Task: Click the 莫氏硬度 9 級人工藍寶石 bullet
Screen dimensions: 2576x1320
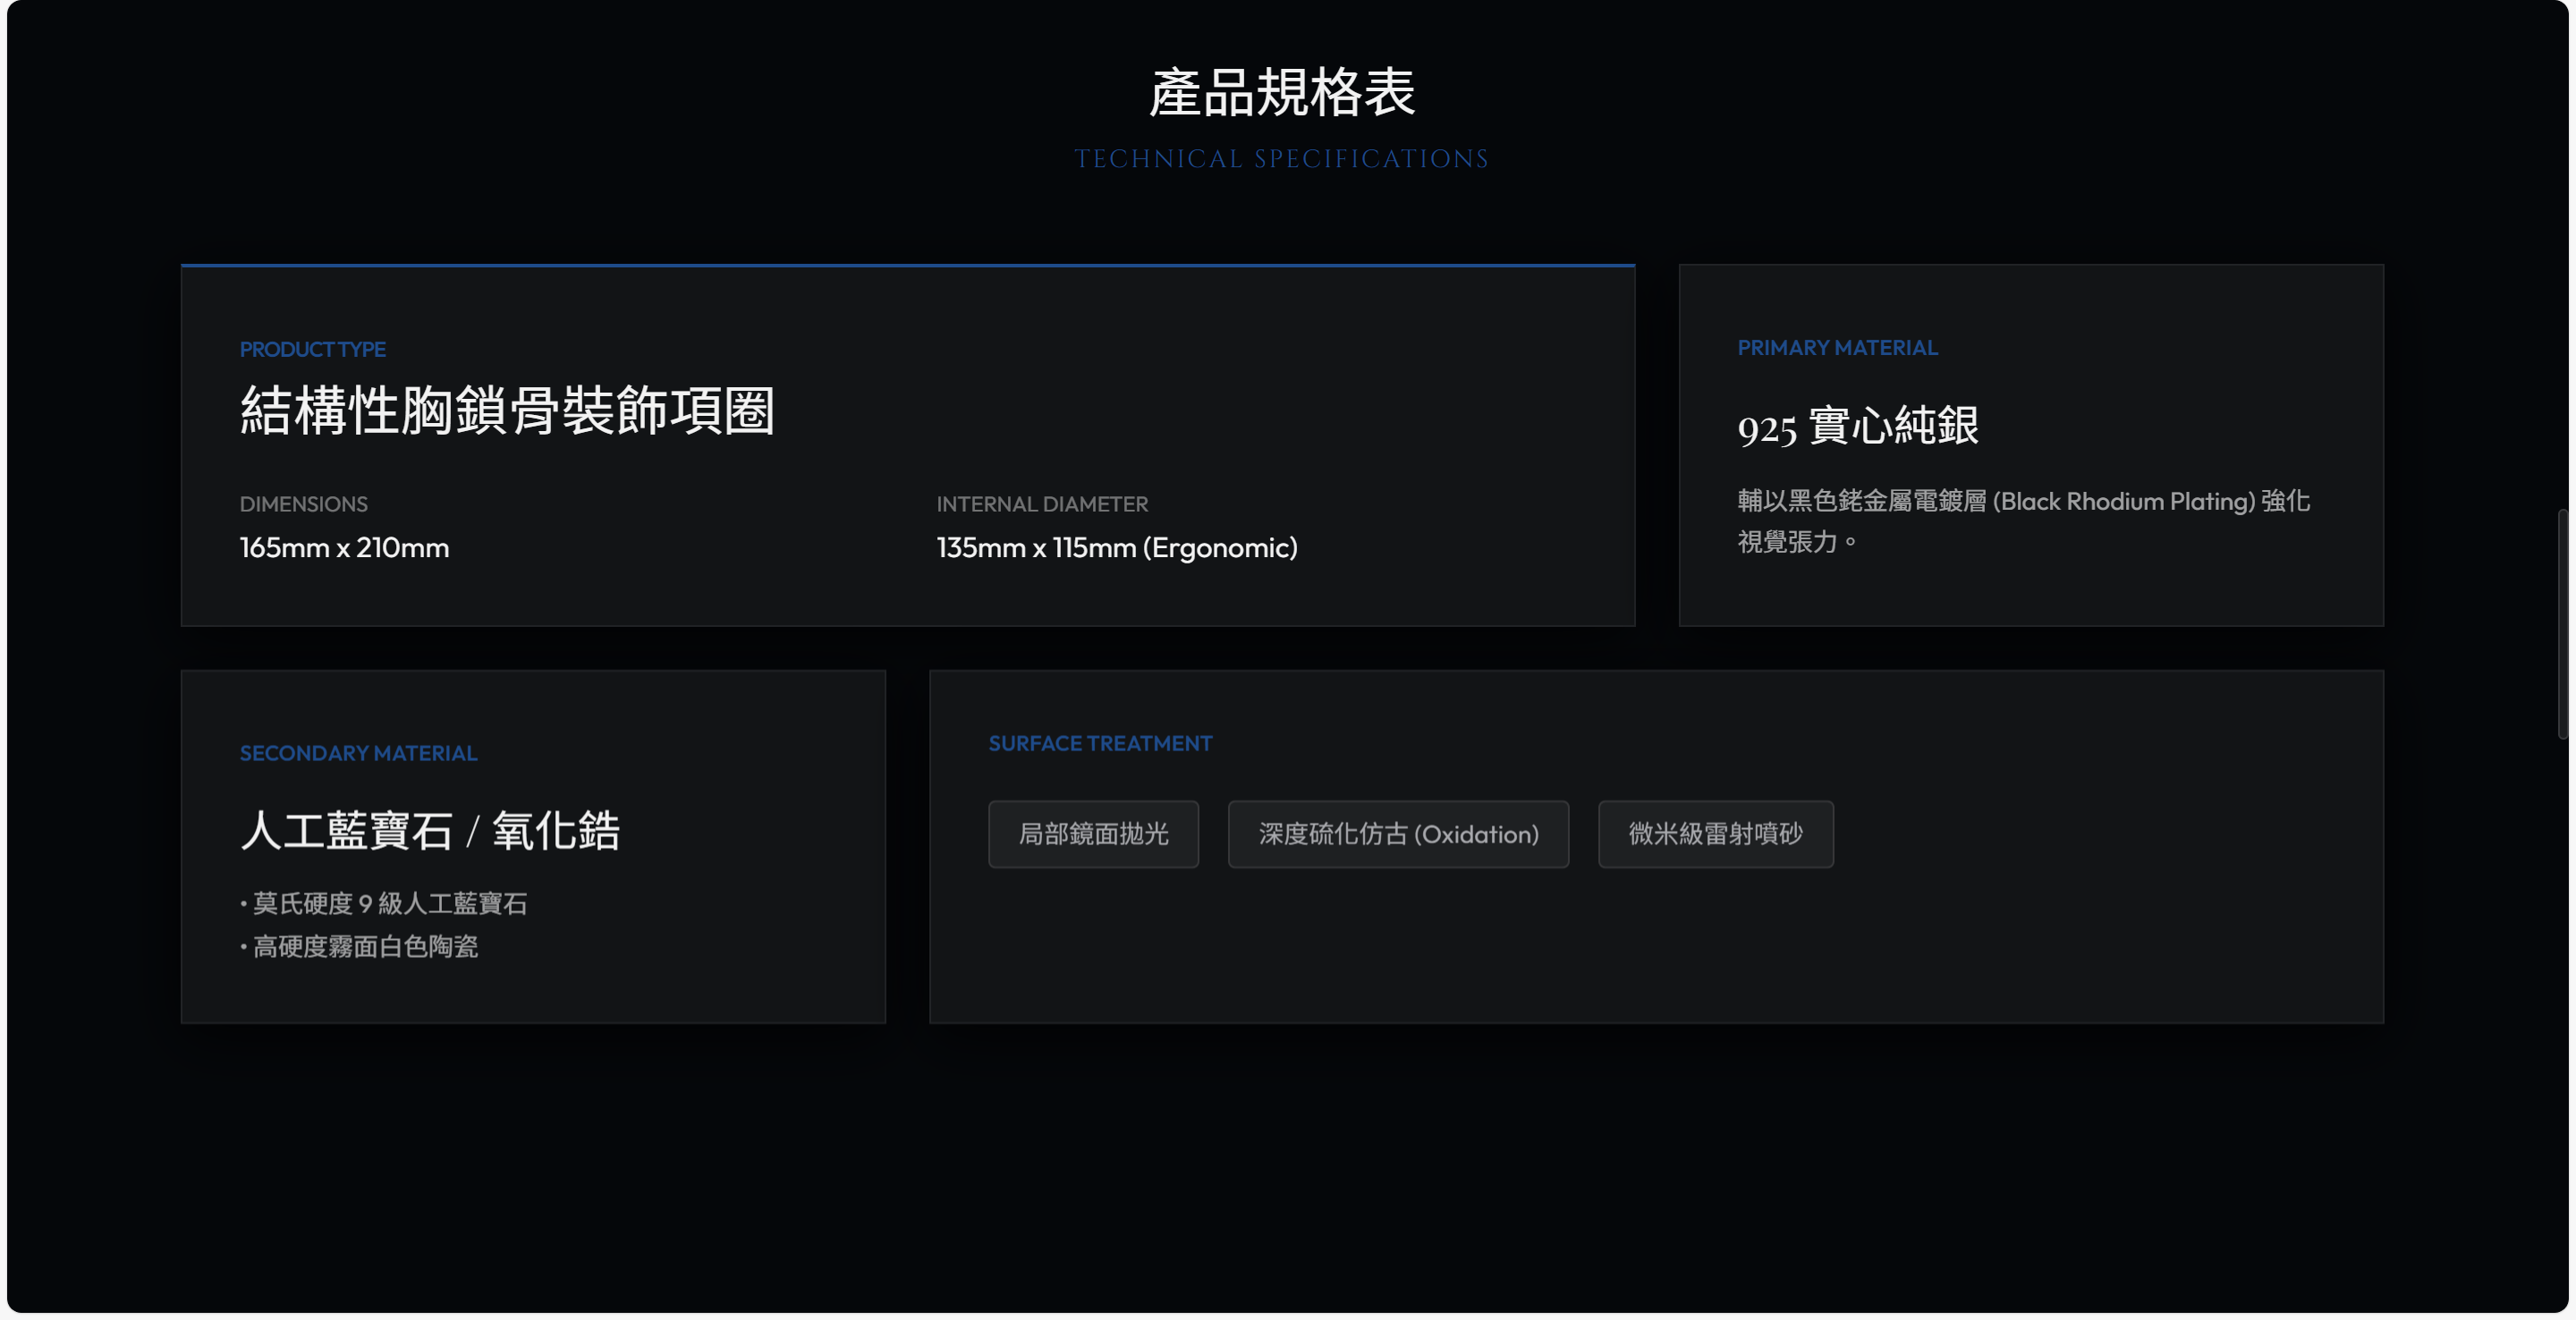Action: click(388, 904)
